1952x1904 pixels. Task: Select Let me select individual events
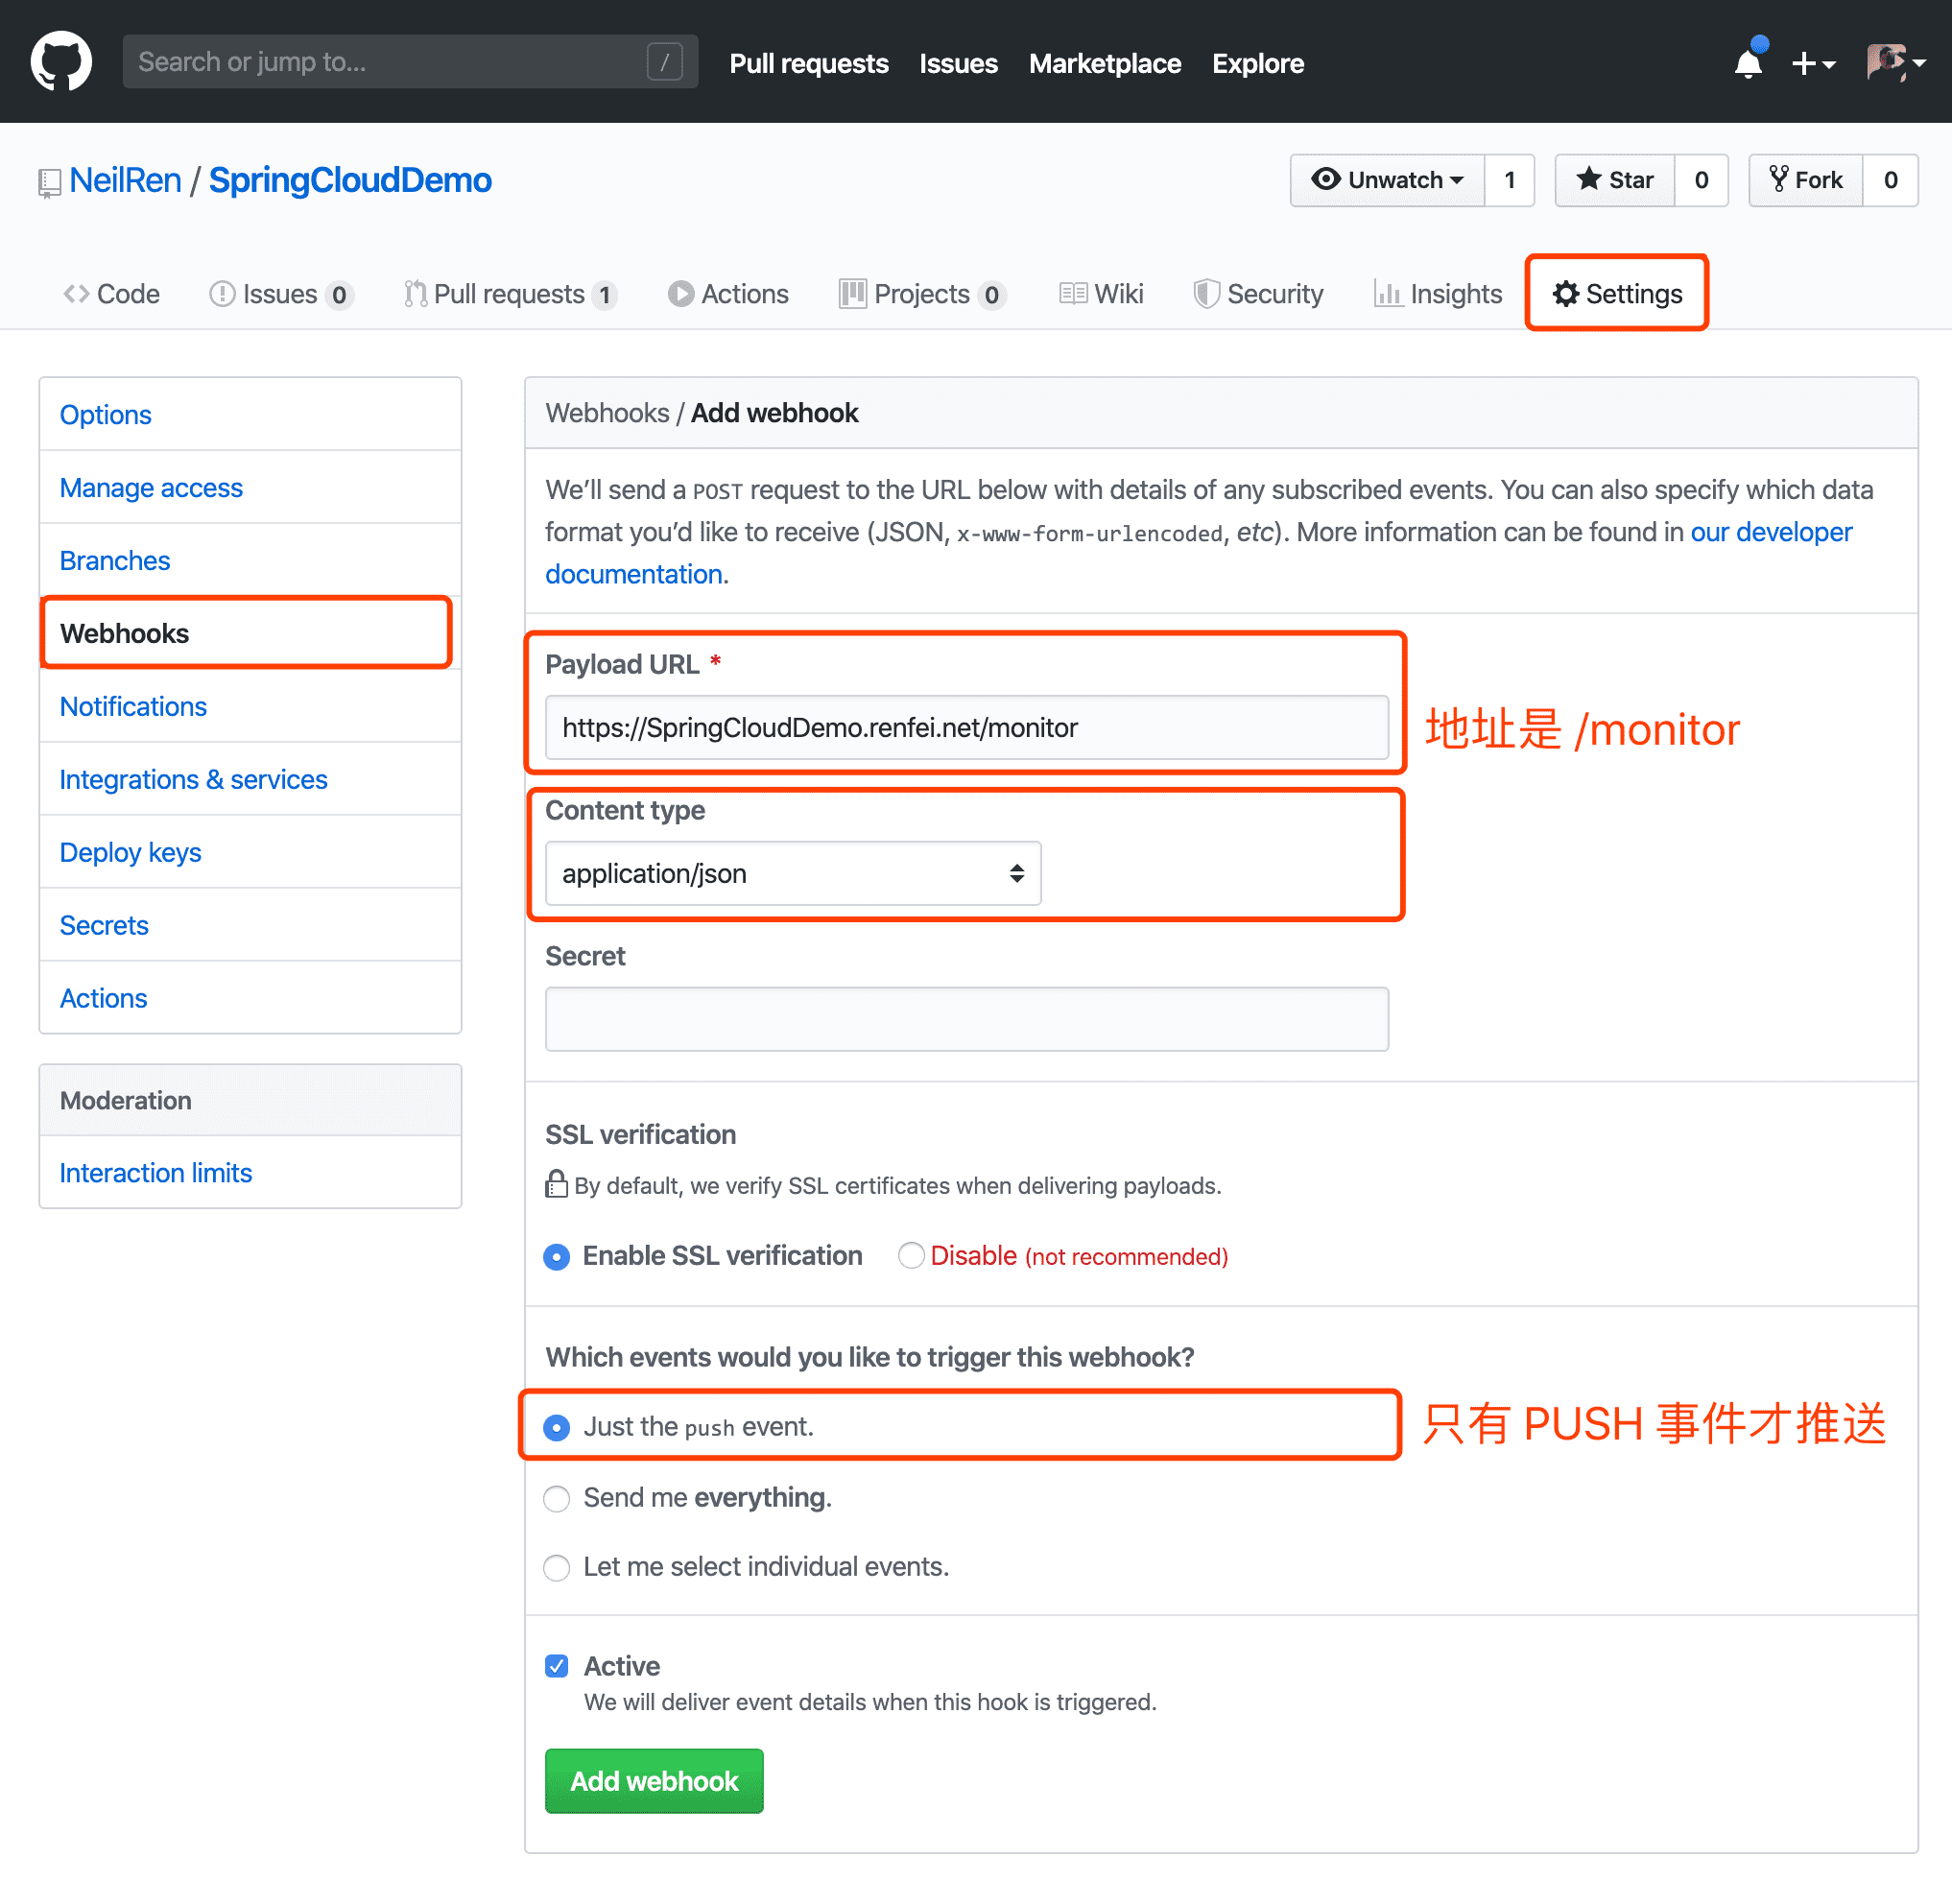coord(557,1567)
